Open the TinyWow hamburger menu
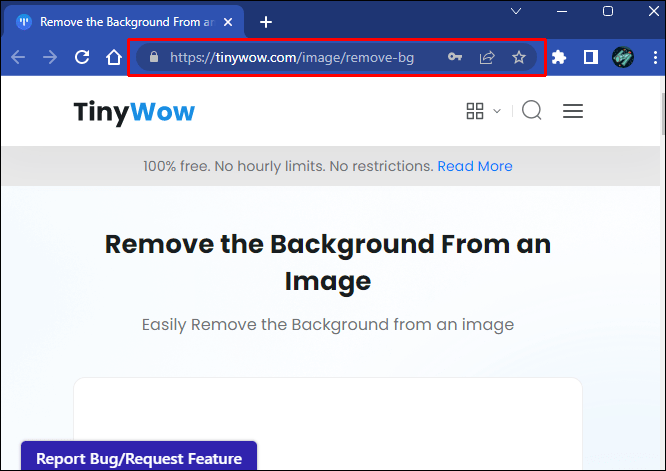 (573, 111)
